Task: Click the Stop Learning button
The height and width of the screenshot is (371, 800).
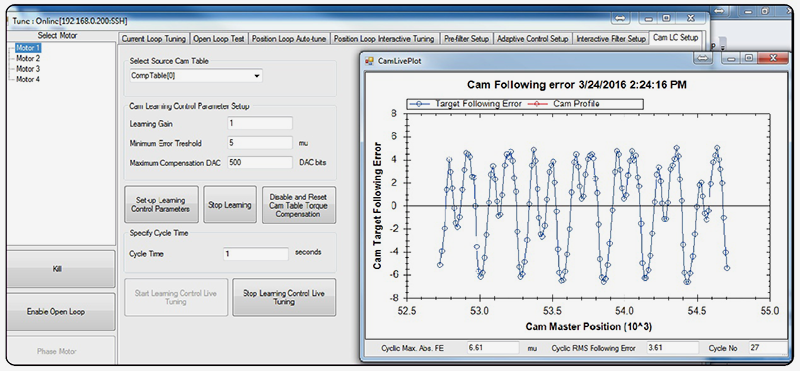Action: pyautogui.click(x=230, y=205)
